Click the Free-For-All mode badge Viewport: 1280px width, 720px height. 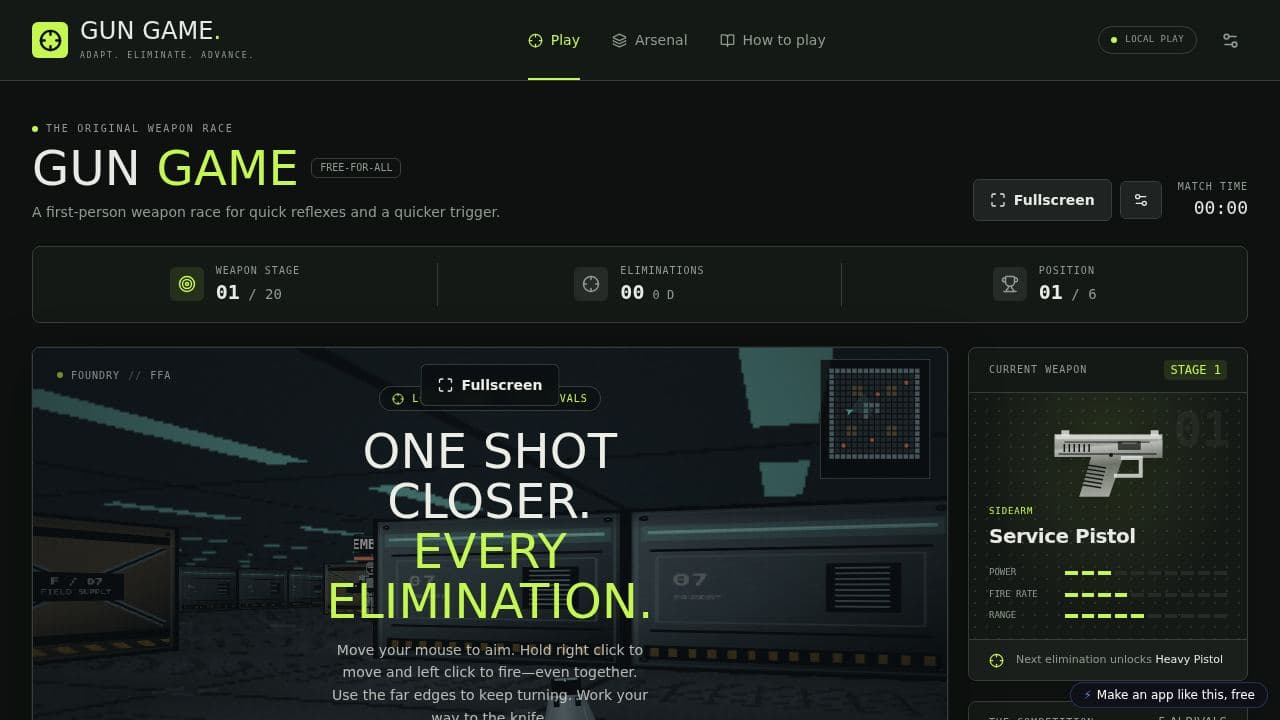356,168
